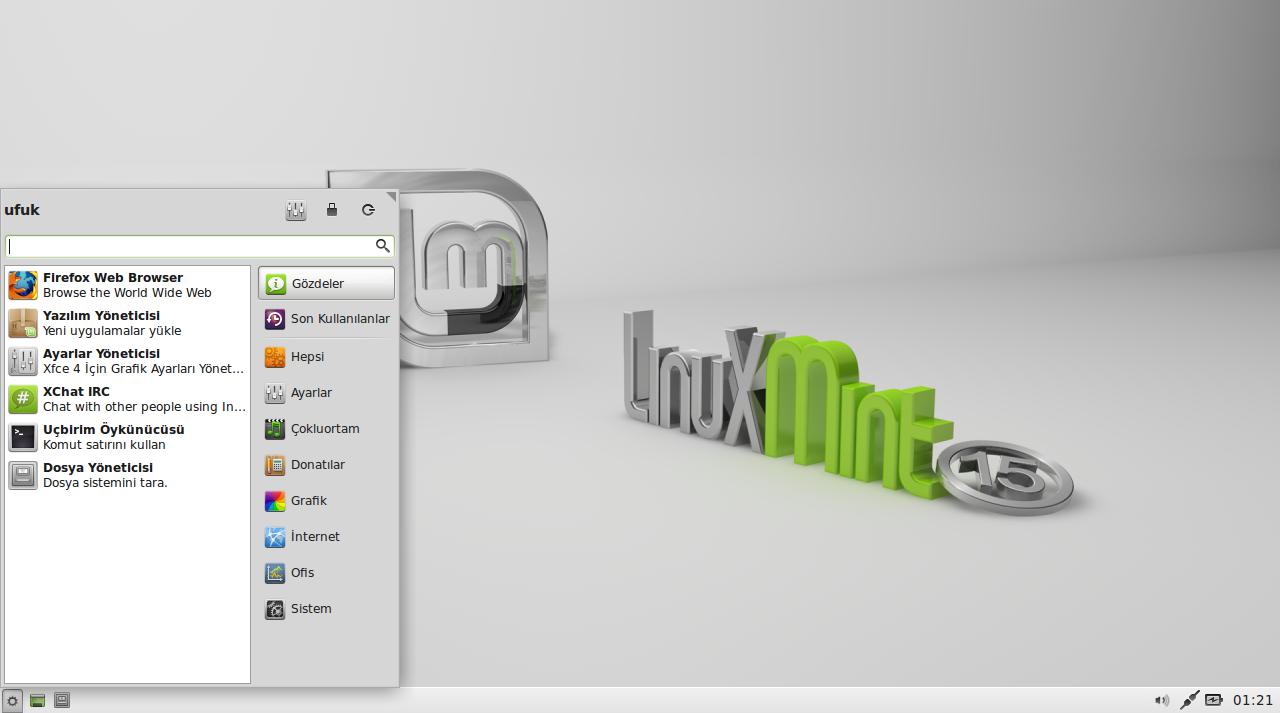Open All Settings with the sliders icon
Image resolution: width=1280 pixels, height=713 pixels.
(x=295, y=210)
